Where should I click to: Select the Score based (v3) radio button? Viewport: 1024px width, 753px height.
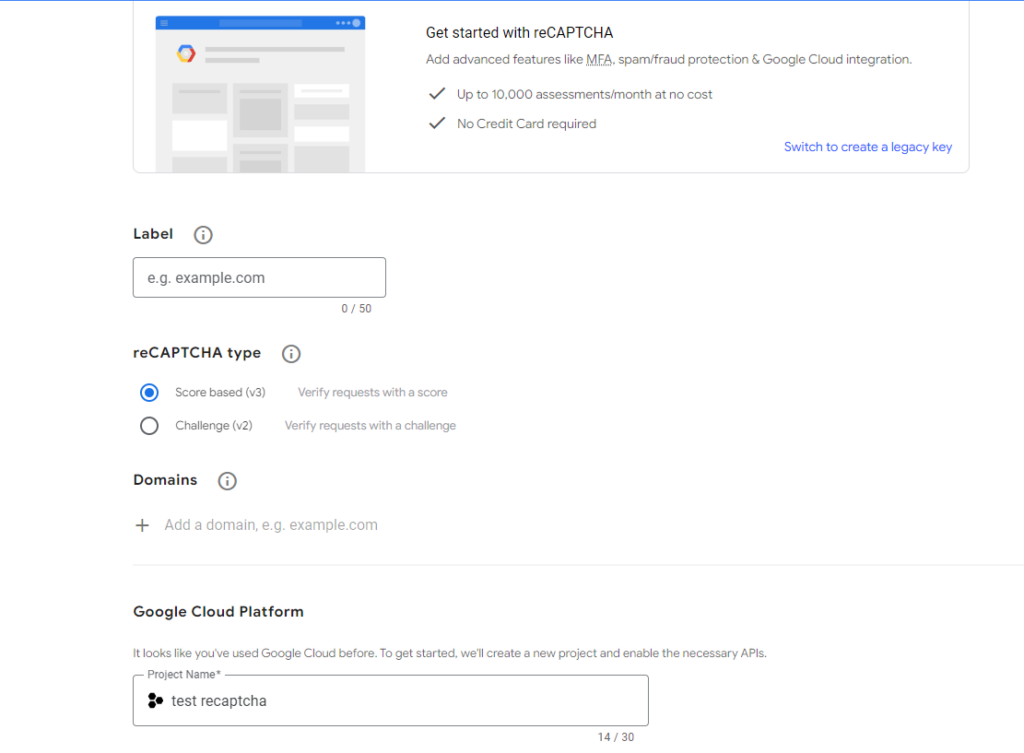pyautogui.click(x=149, y=392)
